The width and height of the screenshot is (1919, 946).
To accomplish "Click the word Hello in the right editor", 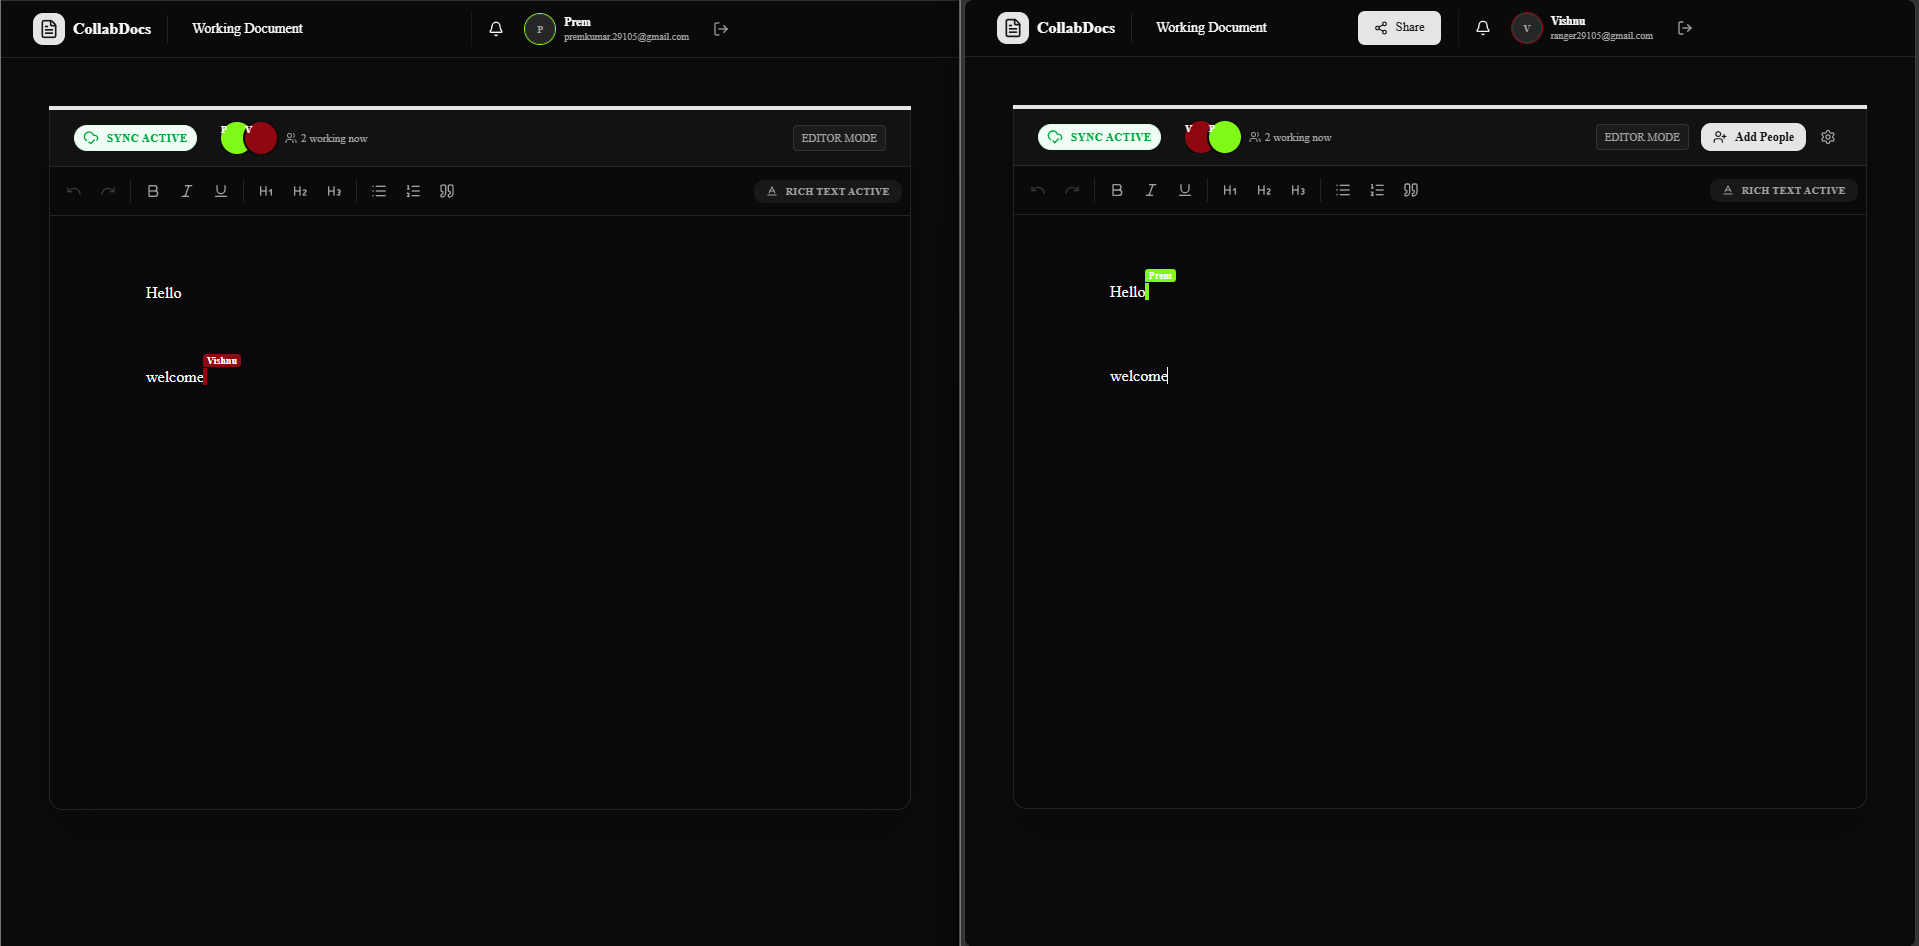I will (1127, 292).
